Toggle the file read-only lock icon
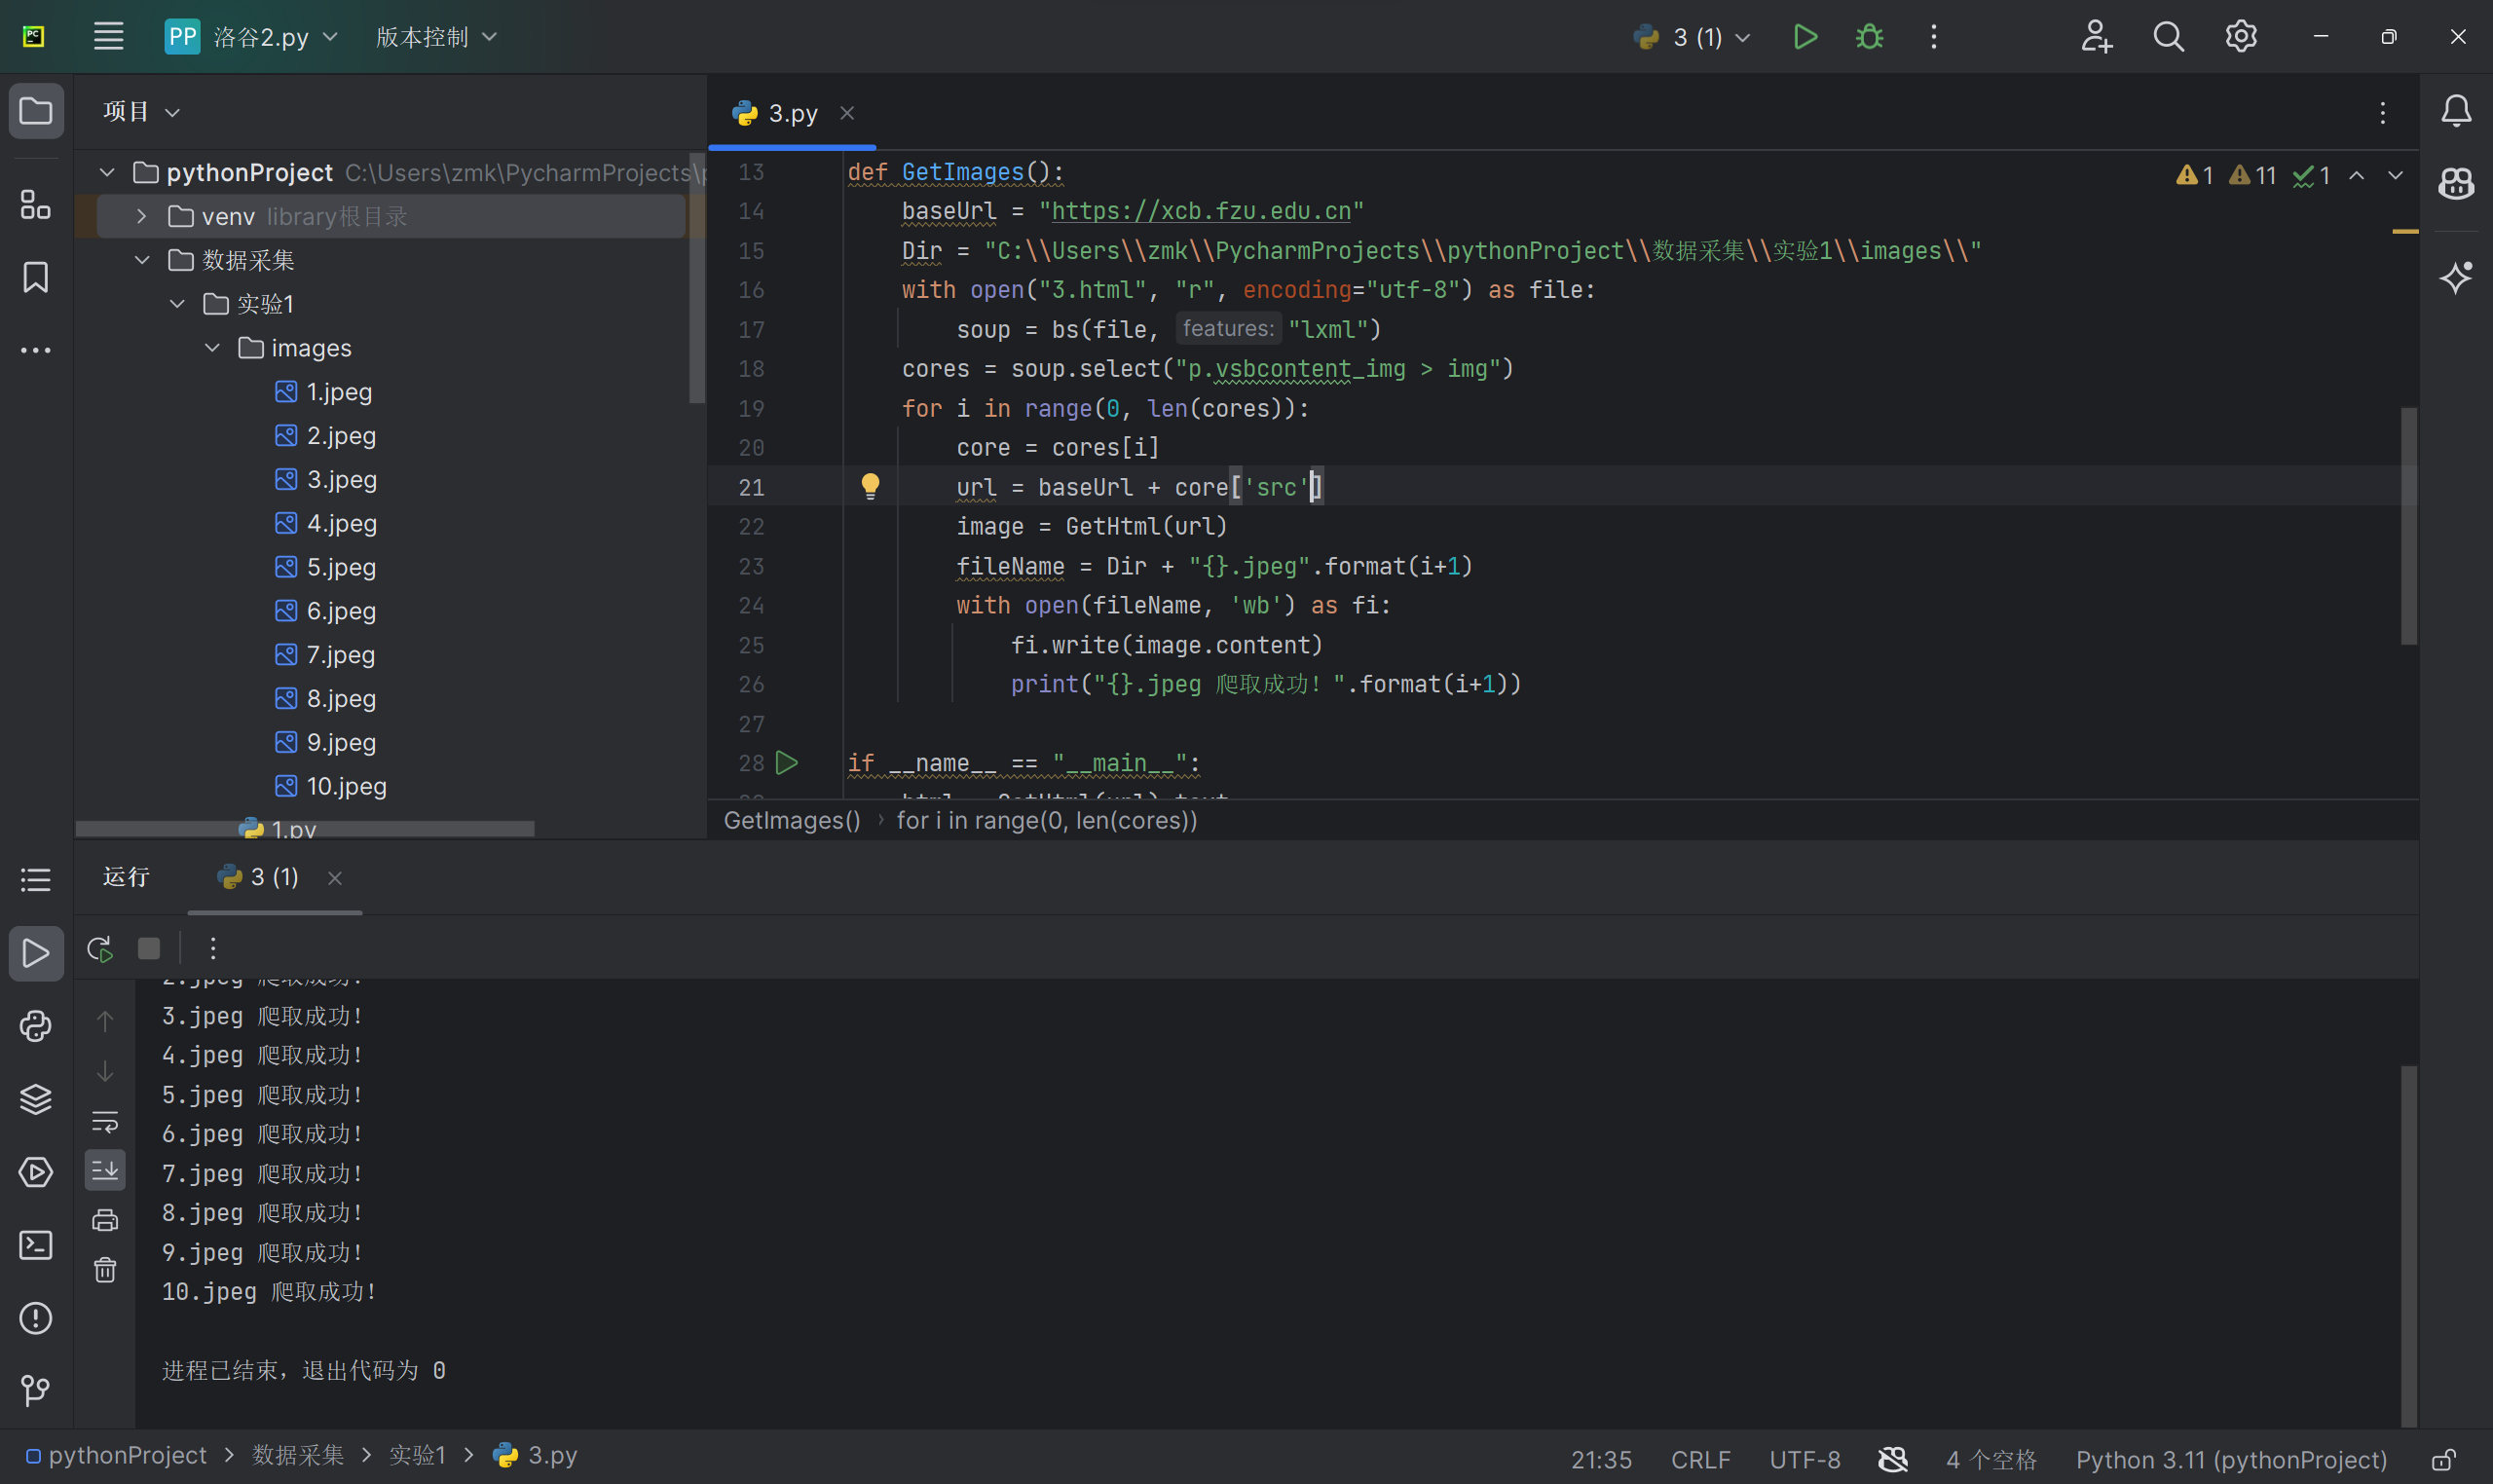Screen dimensions: 2493x1484 point(2443,1460)
